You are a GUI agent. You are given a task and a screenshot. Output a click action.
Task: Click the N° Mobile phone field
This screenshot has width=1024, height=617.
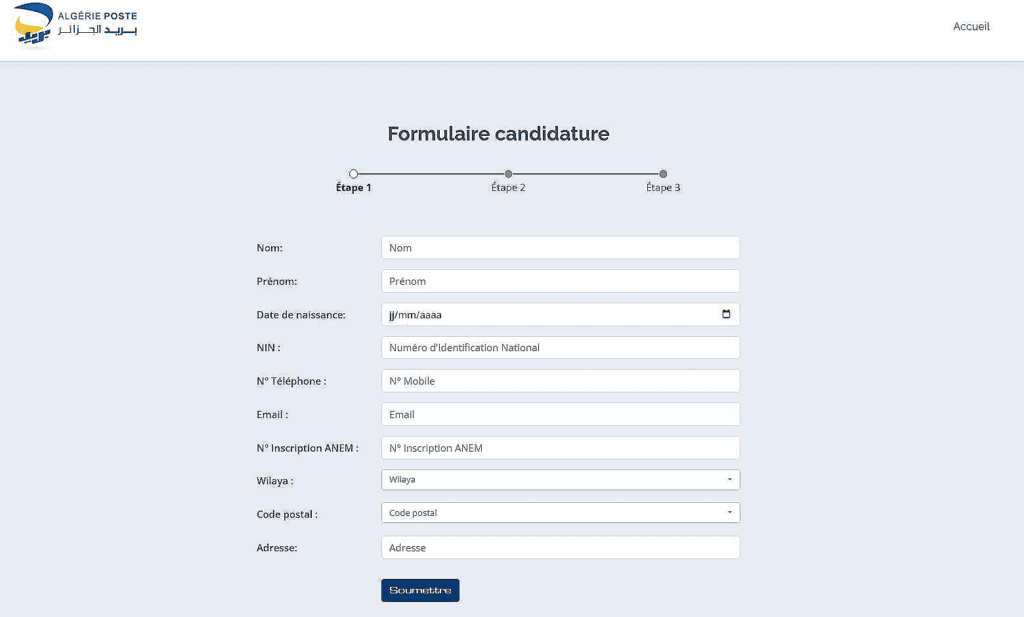point(560,381)
